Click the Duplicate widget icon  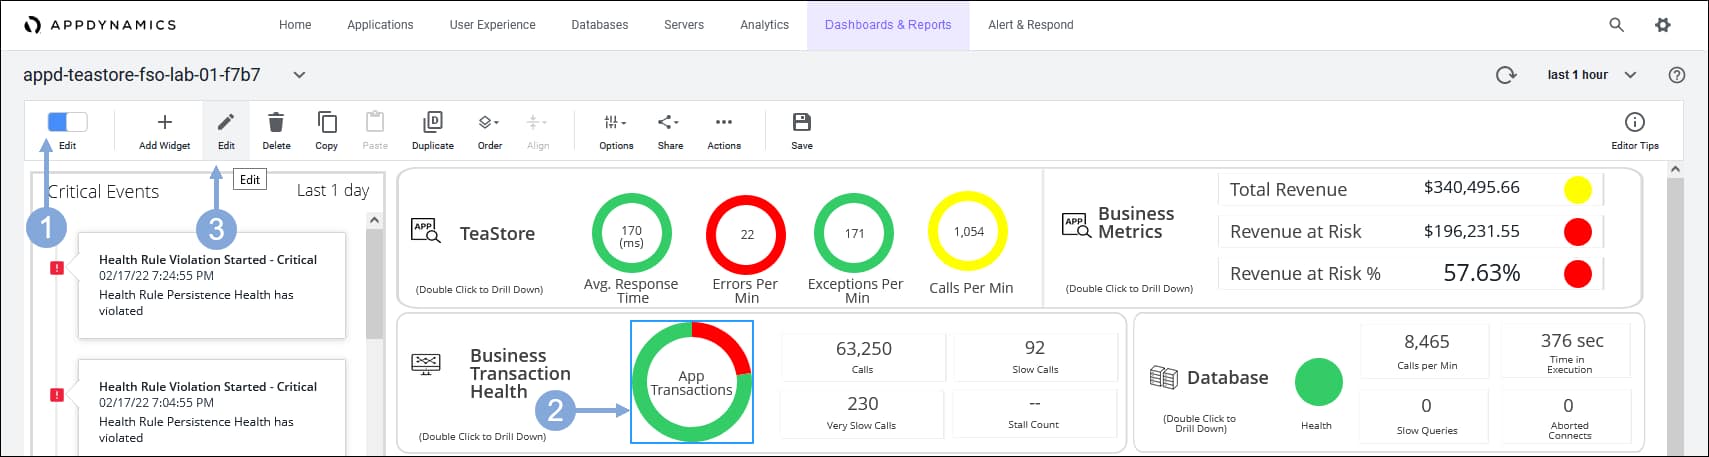coord(432,122)
